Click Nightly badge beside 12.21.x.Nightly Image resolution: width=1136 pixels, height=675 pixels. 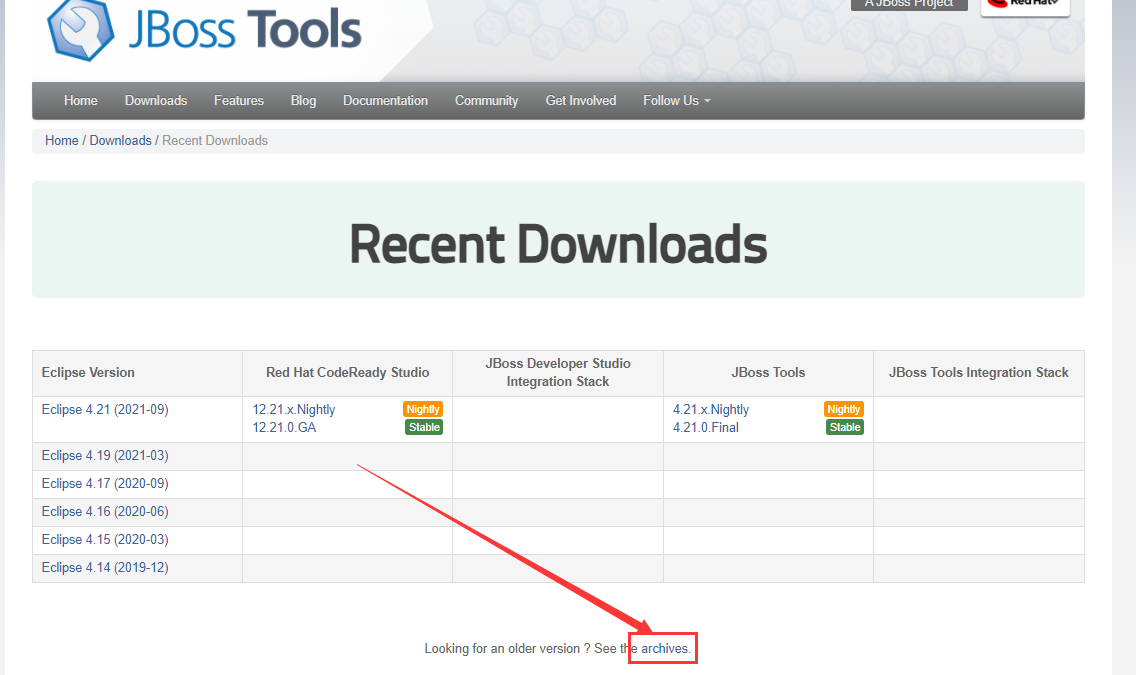click(x=423, y=409)
